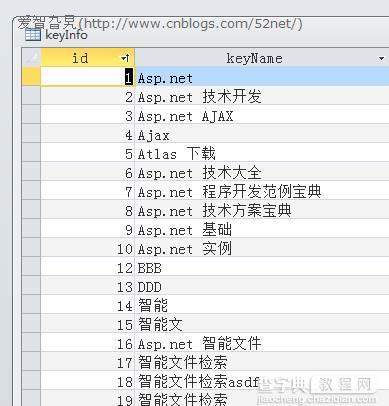Click the cell "智能文件检索asdf"
The image size is (389, 406).
pyautogui.click(x=262, y=381)
